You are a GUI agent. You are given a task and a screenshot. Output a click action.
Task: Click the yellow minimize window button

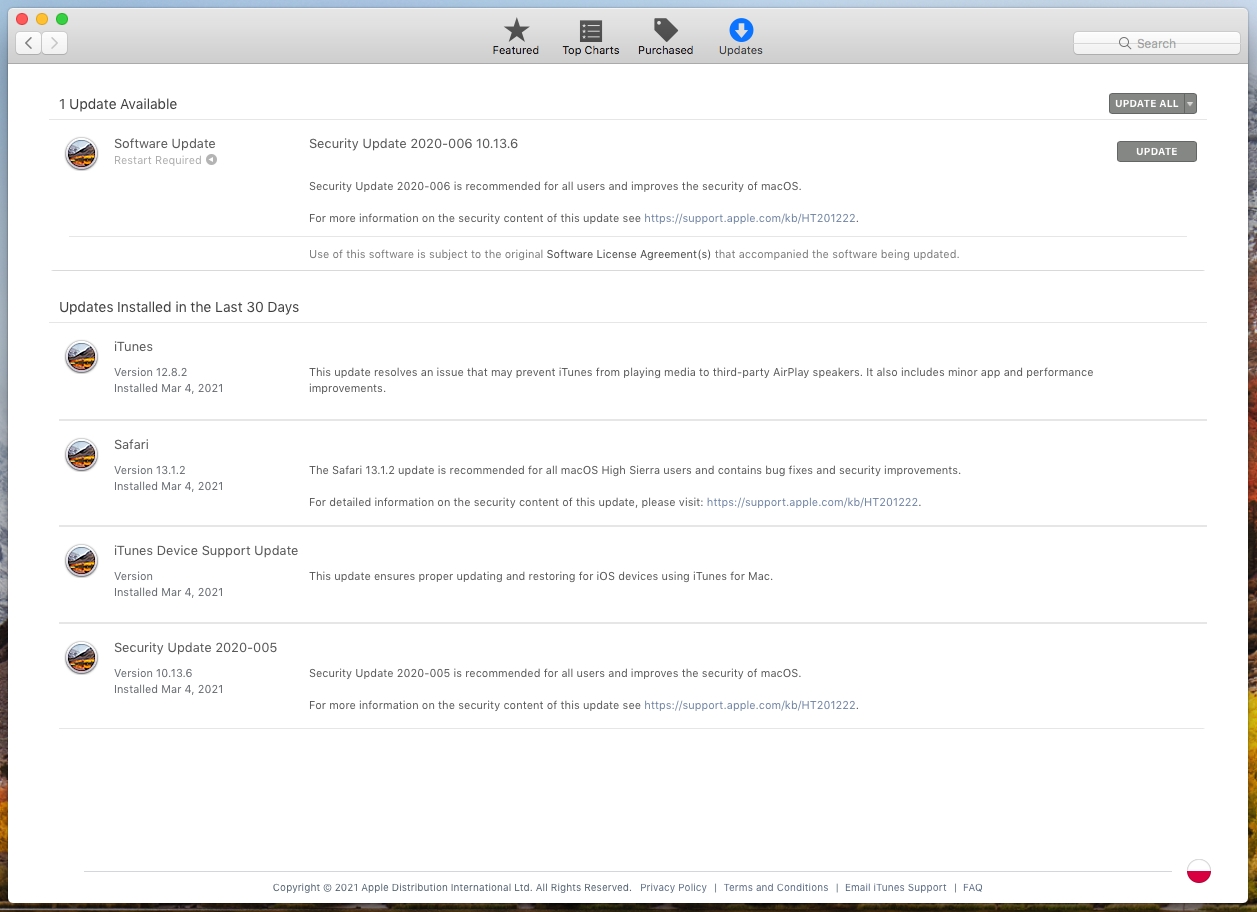pos(42,19)
